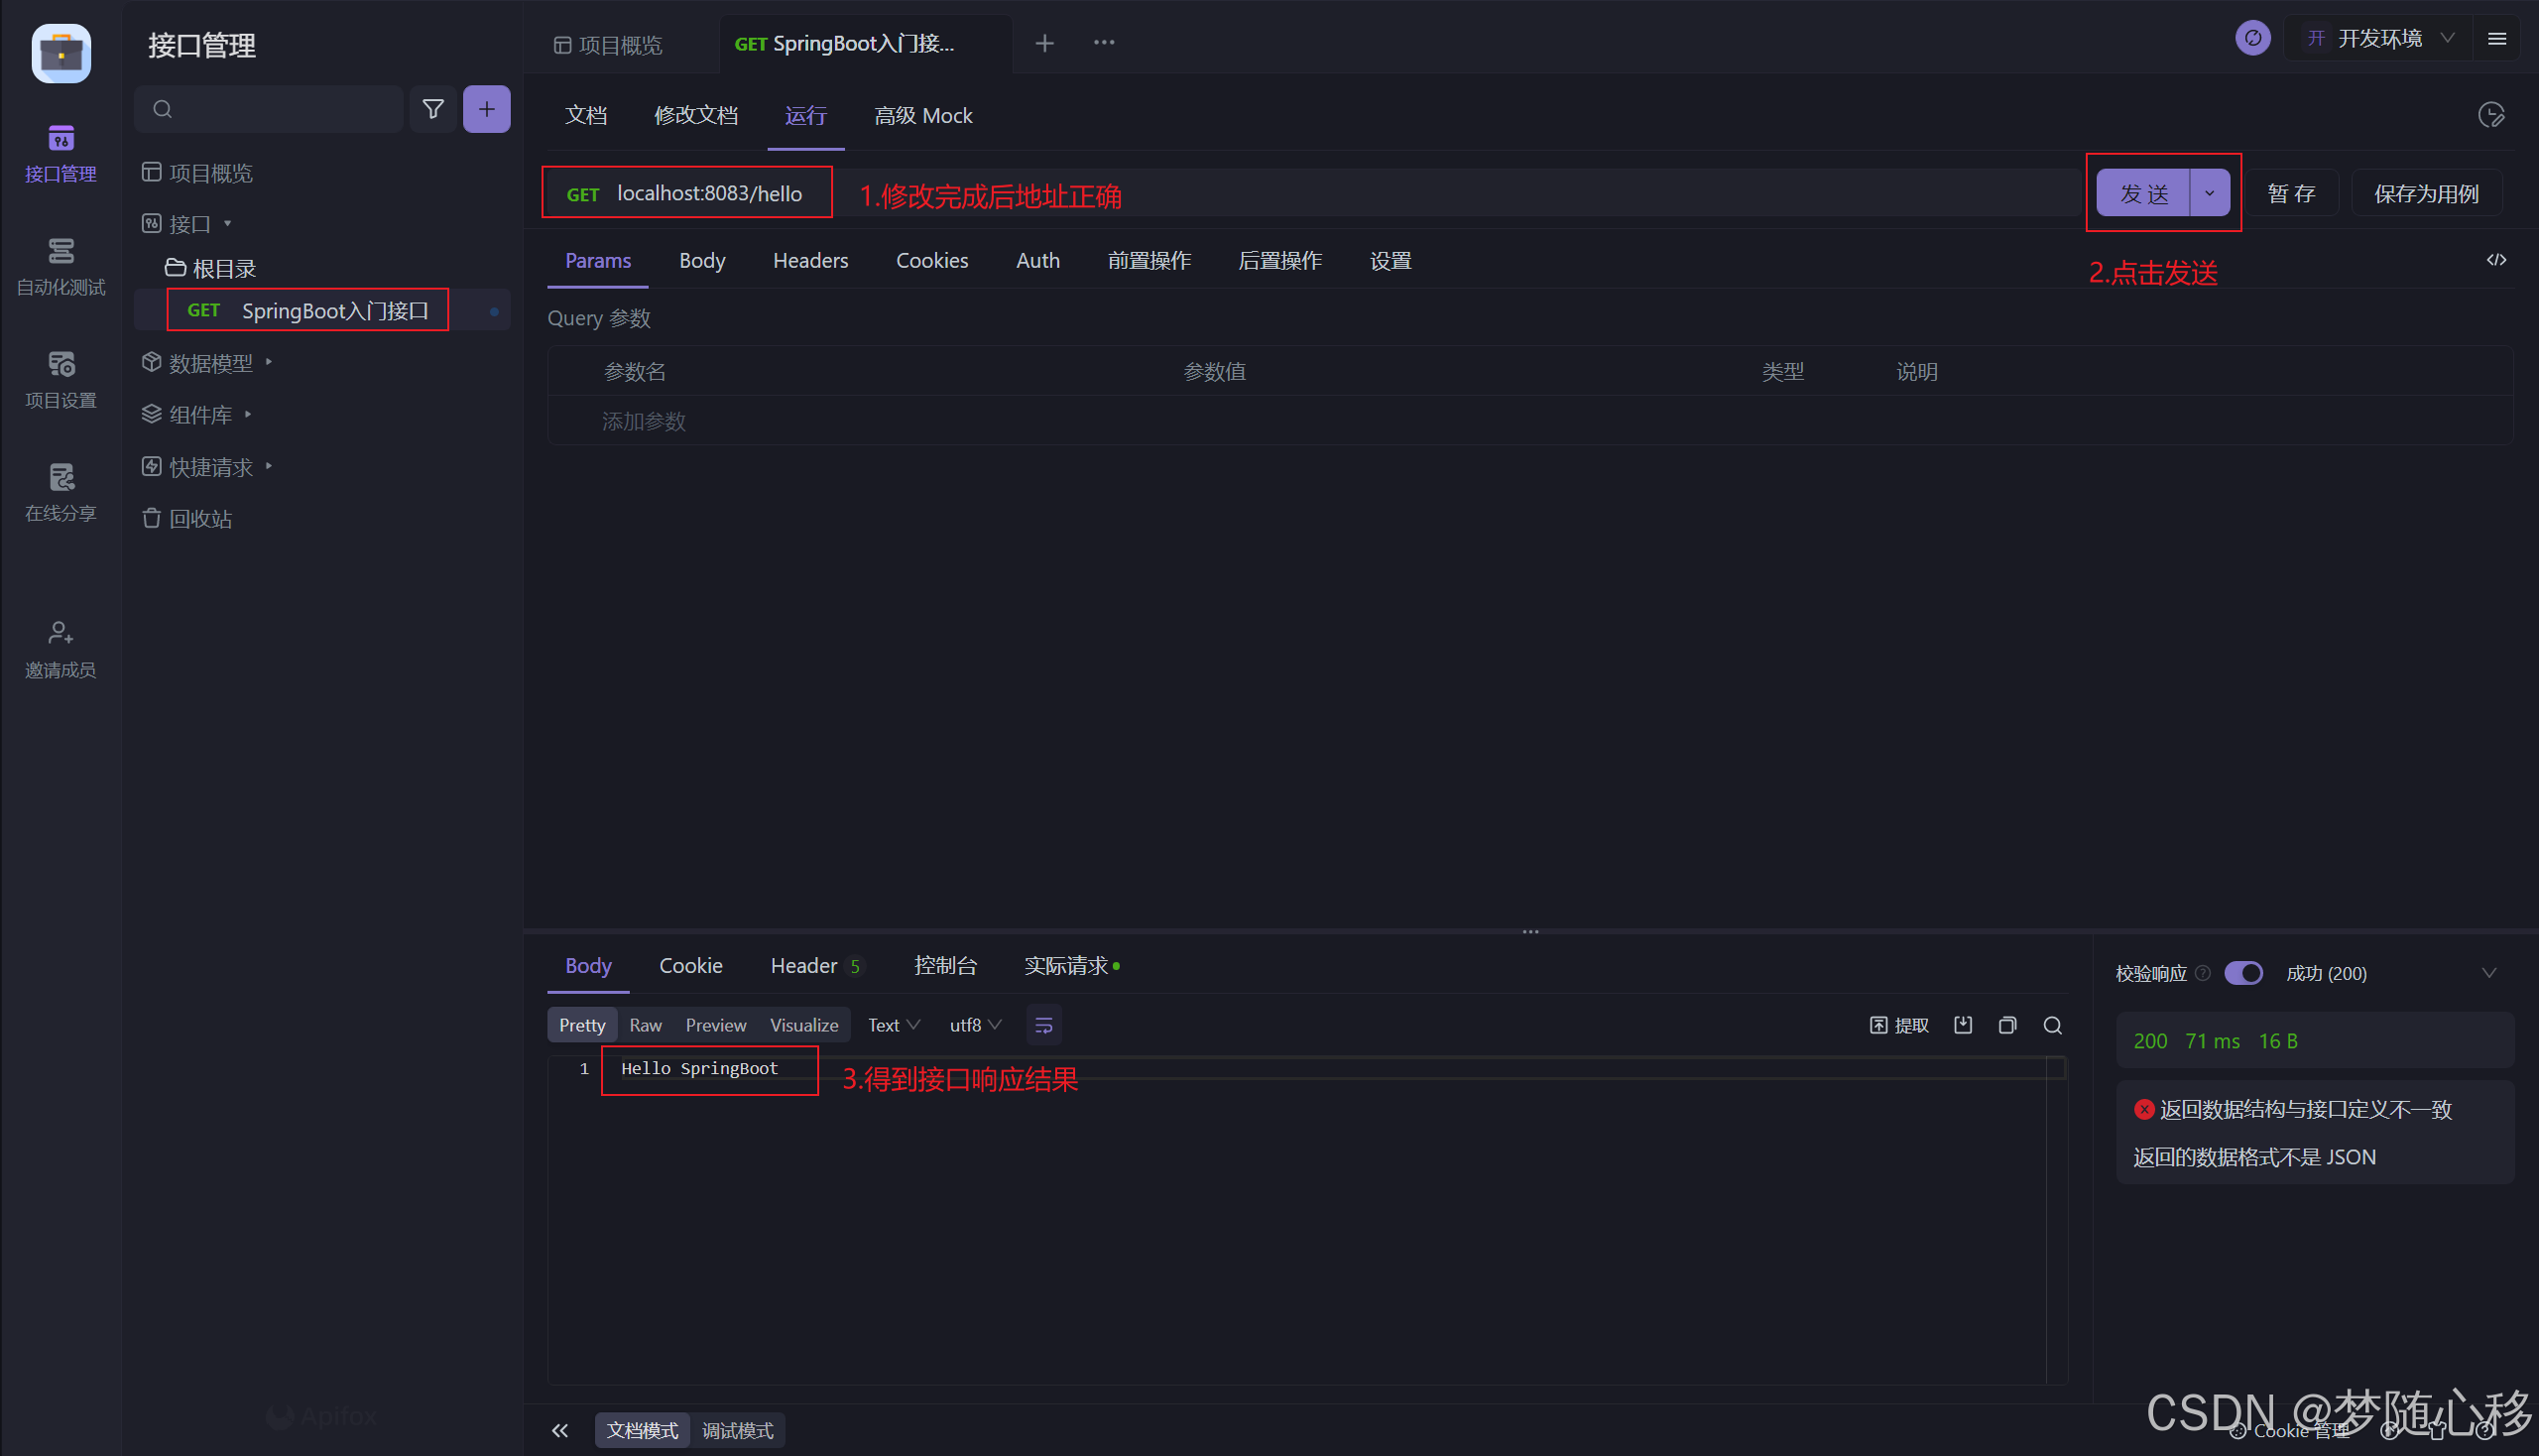Click the generate code icon
The height and width of the screenshot is (1456, 2539).
point(2496,260)
